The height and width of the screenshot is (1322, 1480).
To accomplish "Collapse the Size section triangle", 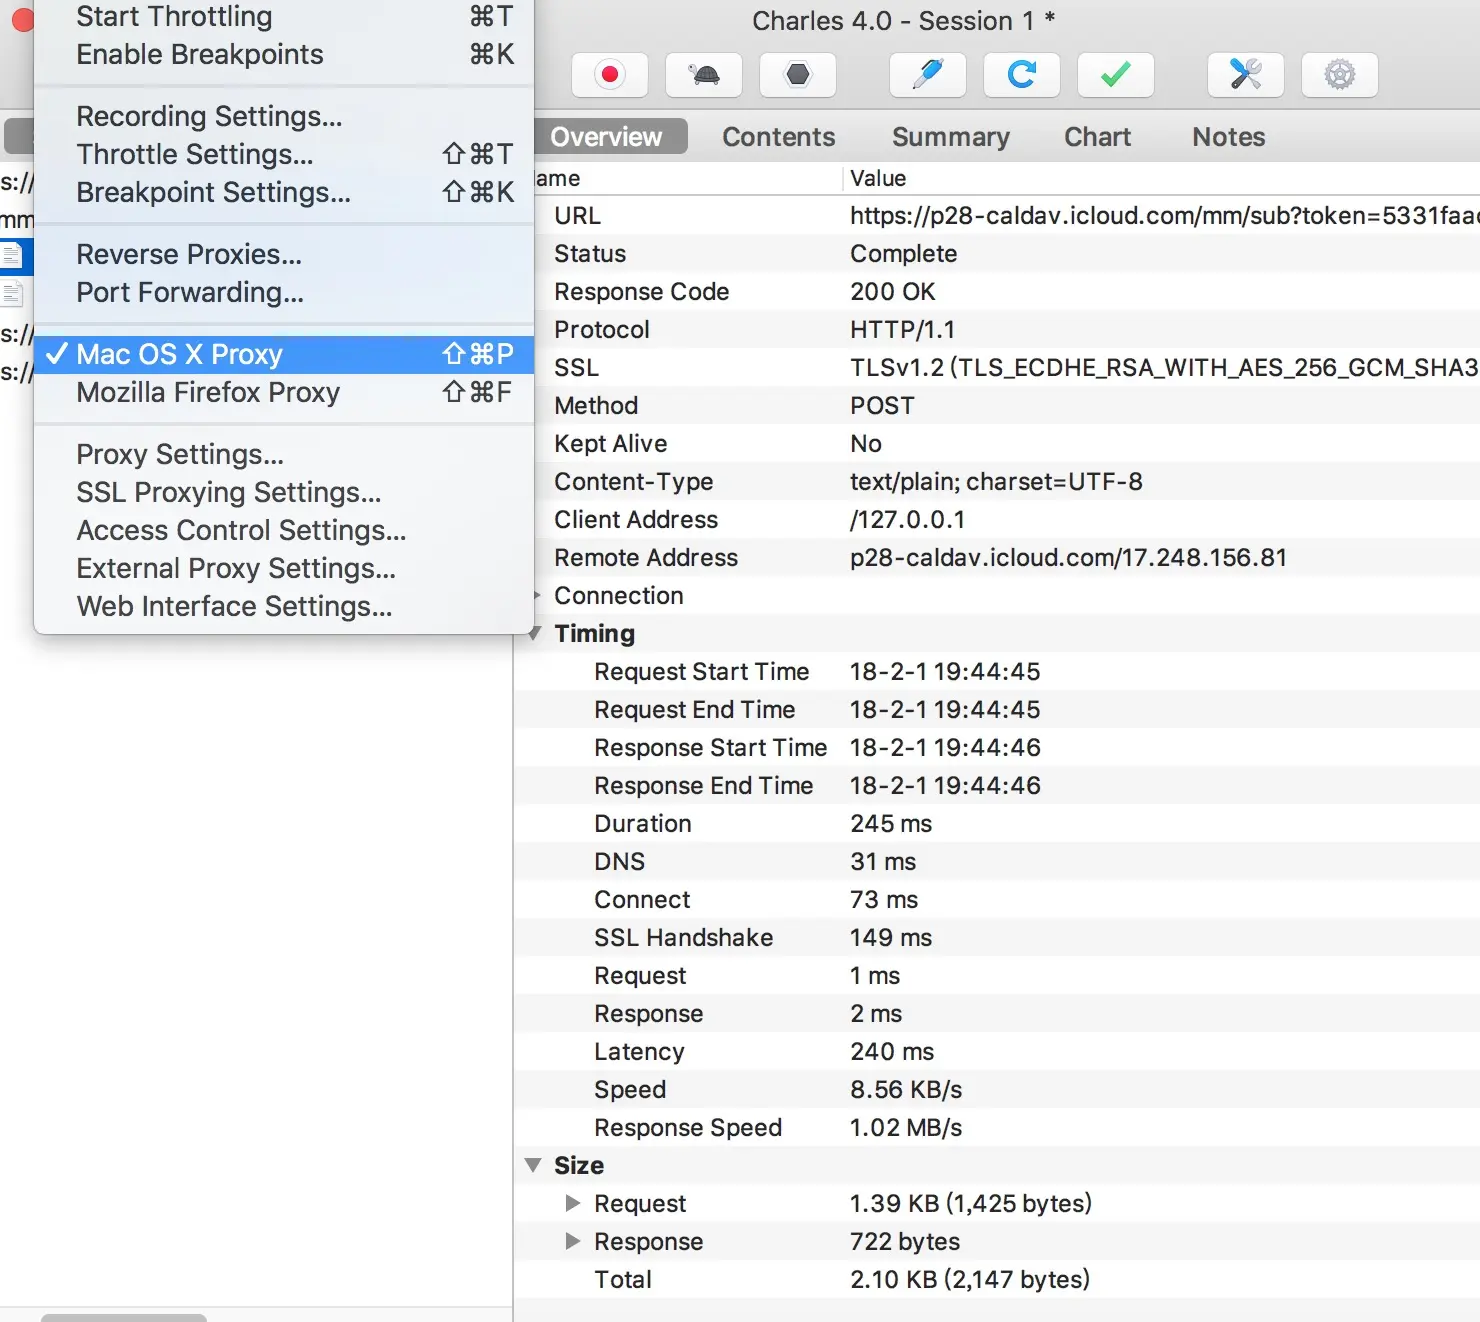I will point(534,1165).
